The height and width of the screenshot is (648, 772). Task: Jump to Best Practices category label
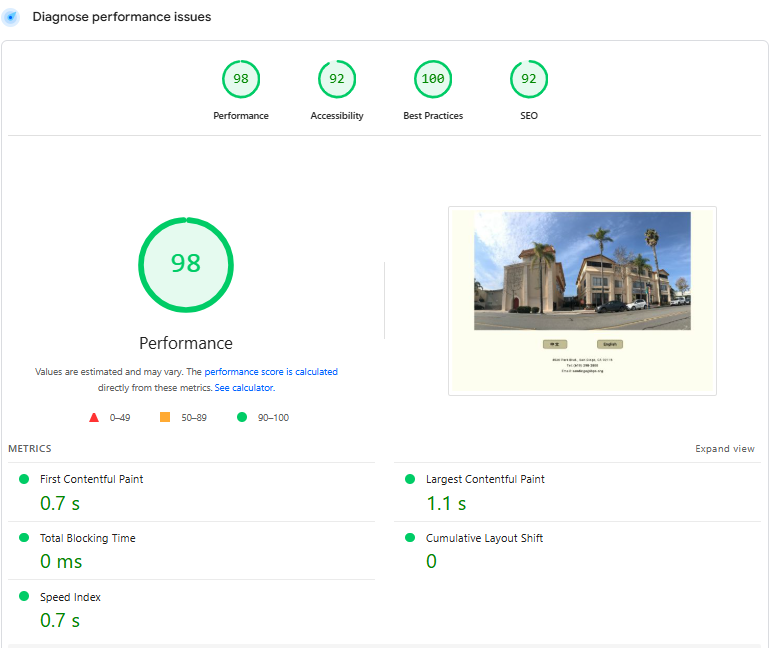pyautogui.click(x=433, y=116)
